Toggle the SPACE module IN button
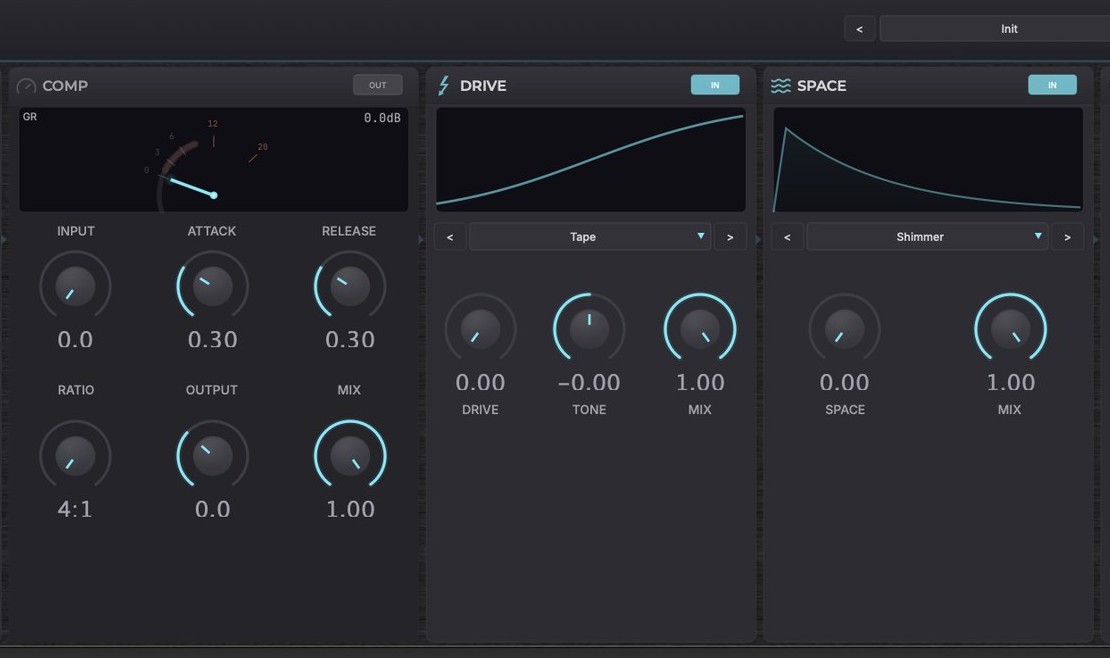Screen dimensions: 1110x658 point(1052,85)
